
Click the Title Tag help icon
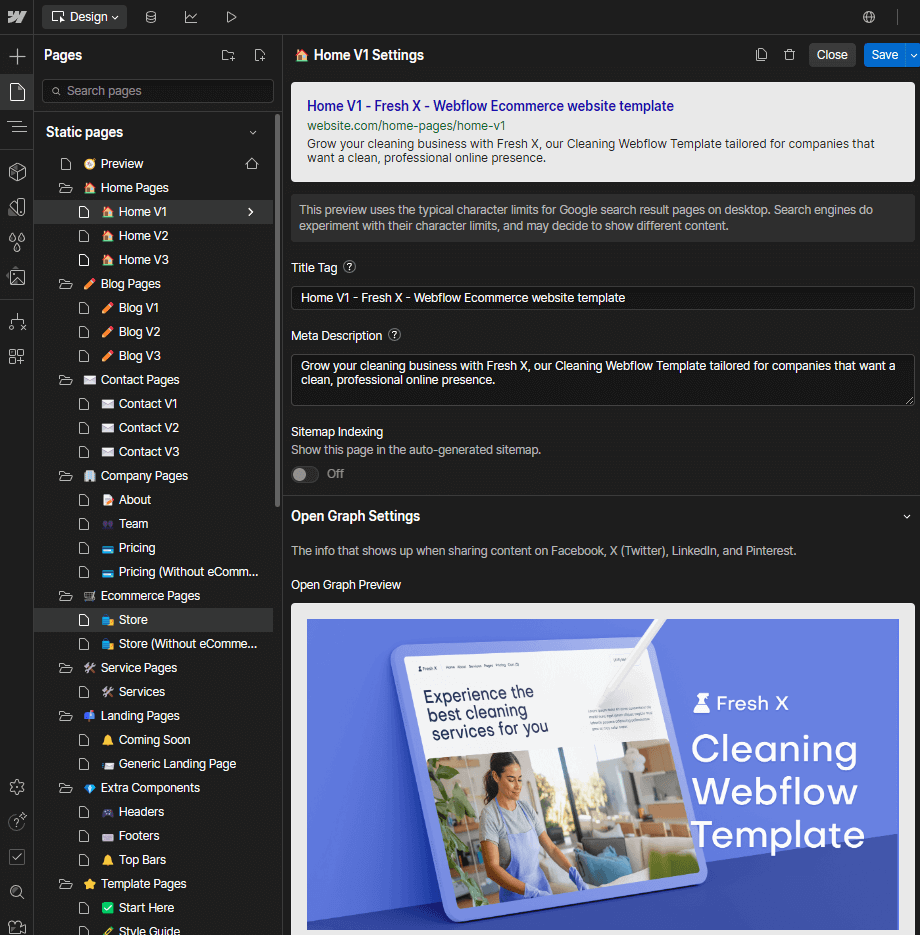click(350, 267)
